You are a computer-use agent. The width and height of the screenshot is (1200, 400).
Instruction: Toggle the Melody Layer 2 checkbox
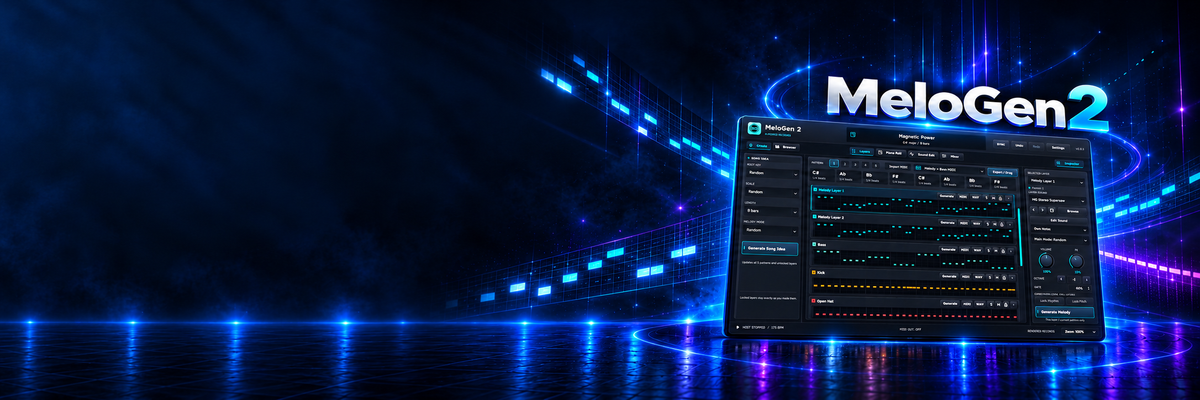815,217
